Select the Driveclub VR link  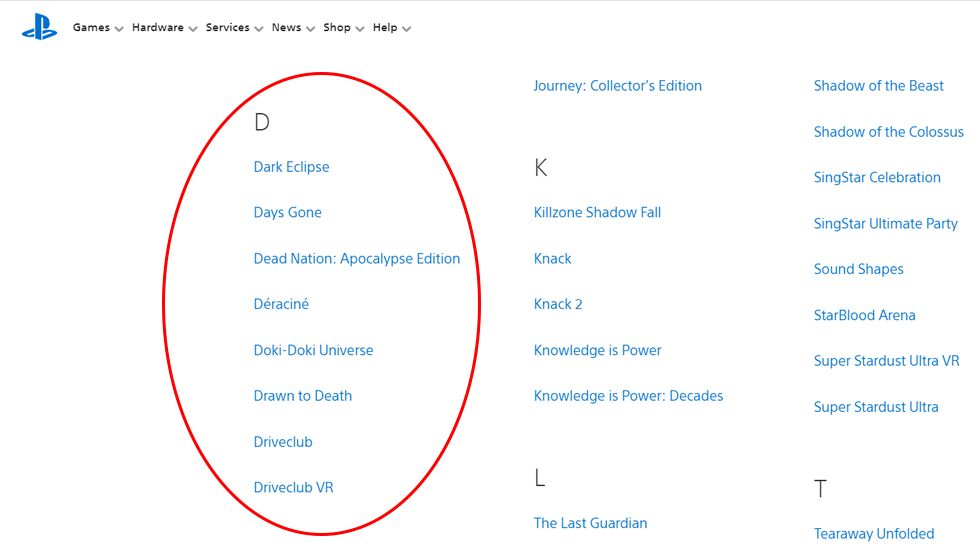pos(293,487)
